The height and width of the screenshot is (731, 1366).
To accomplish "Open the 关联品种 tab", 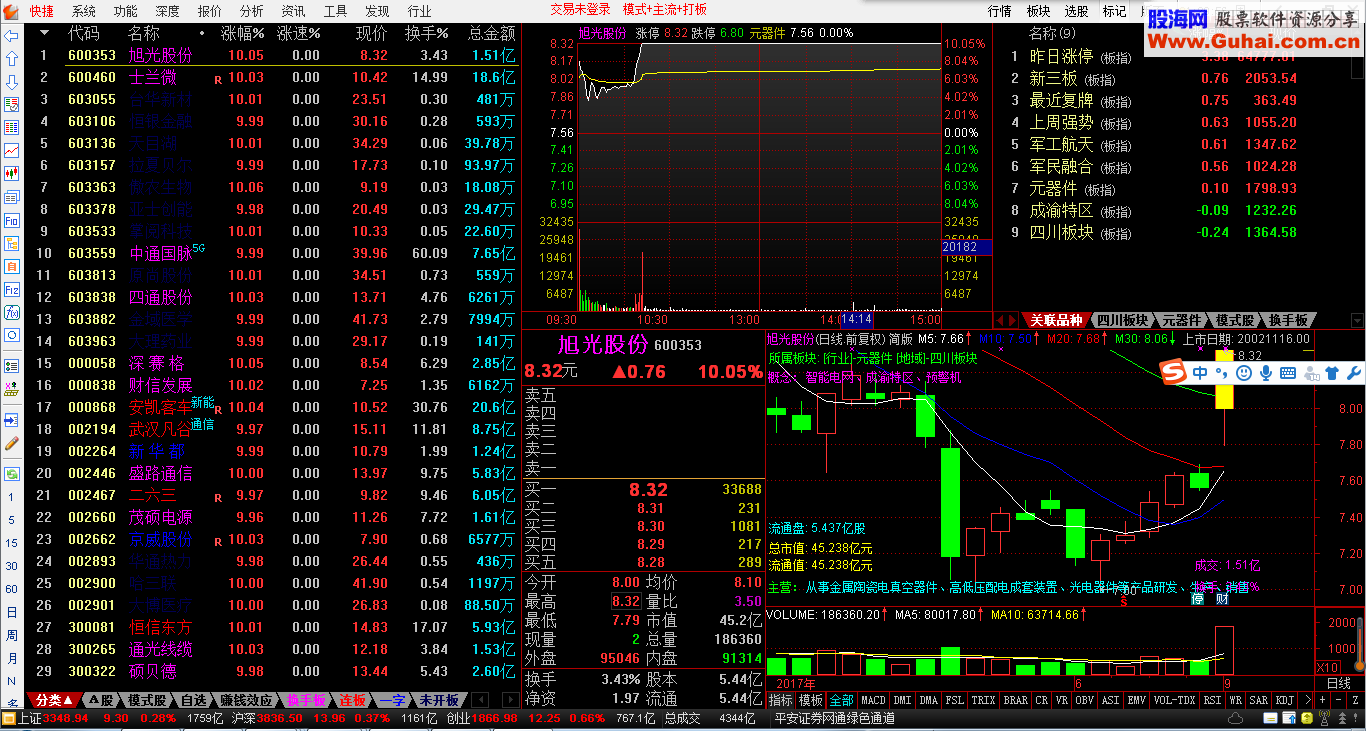I will pos(1056,320).
